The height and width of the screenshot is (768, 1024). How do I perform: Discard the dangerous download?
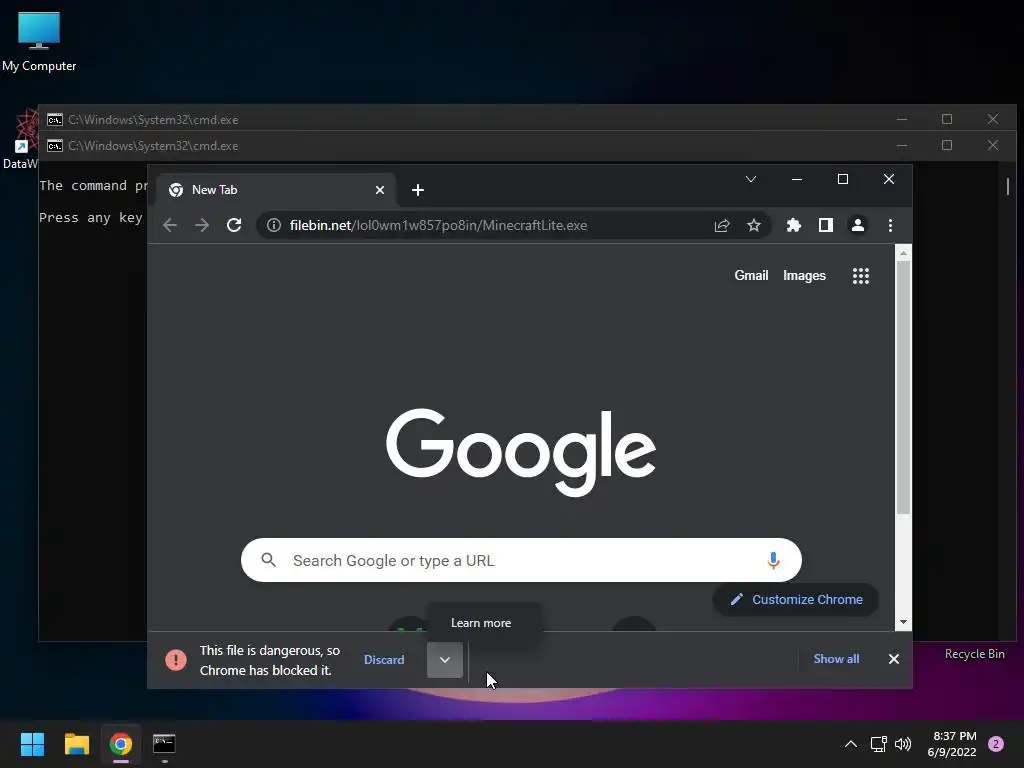point(384,660)
